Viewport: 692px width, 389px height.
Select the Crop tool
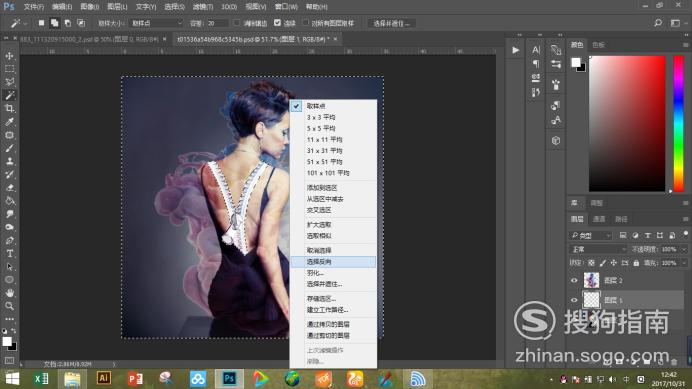[9, 109]
